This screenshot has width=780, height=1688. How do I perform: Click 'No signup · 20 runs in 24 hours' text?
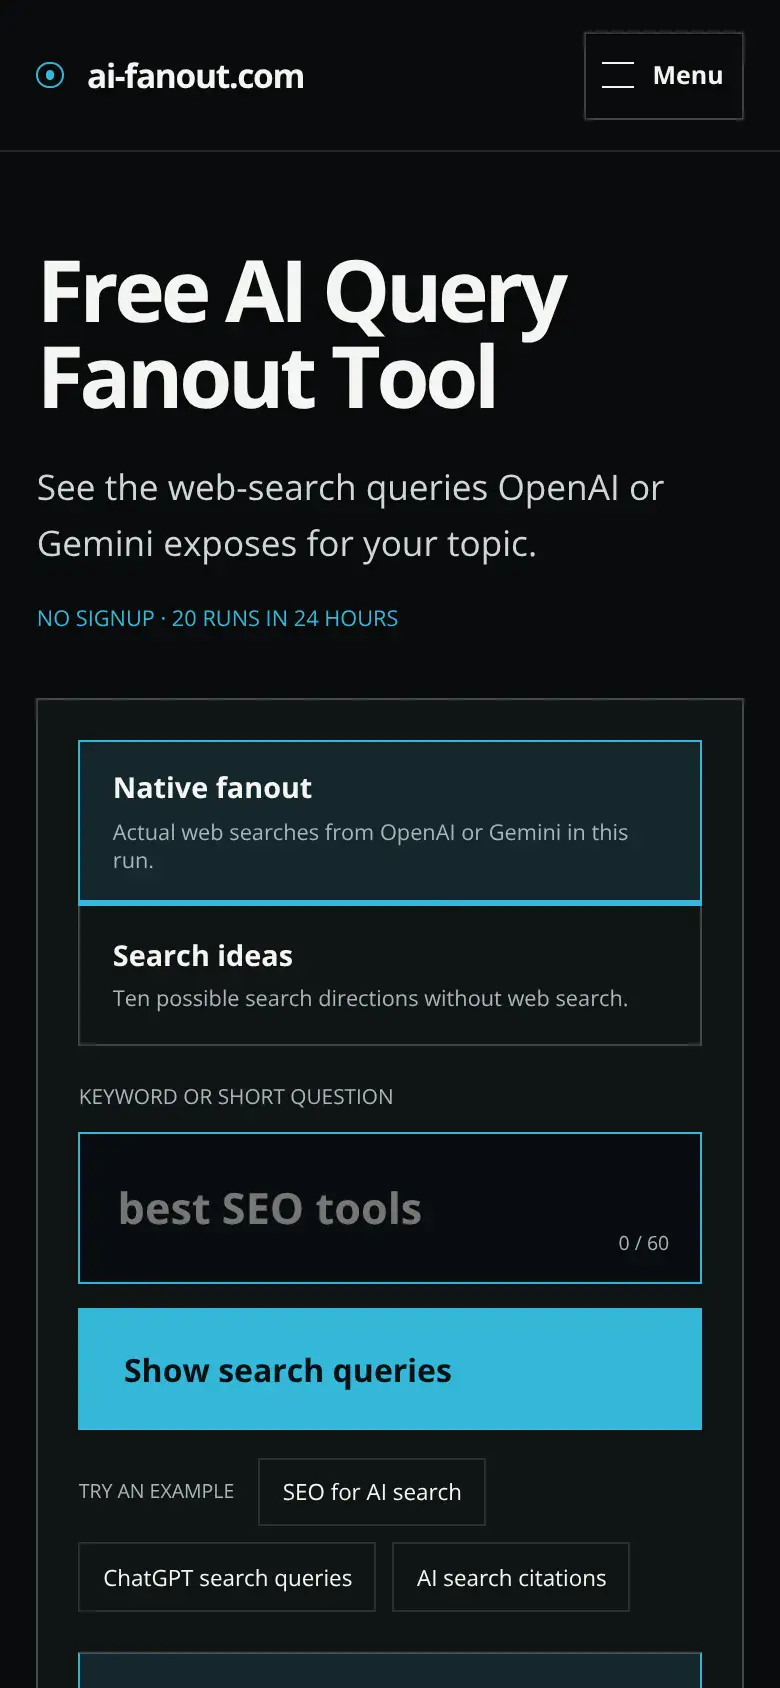pos(217,618)
